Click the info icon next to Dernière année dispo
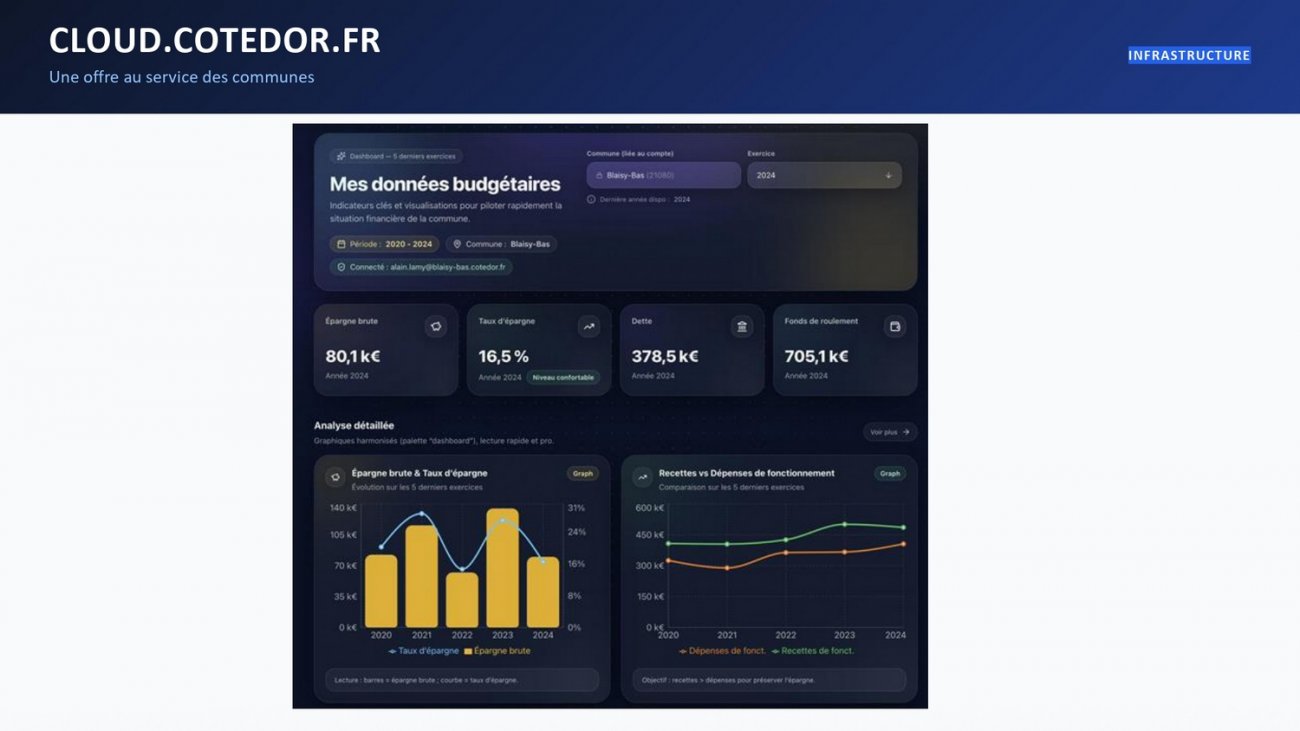 pyautogui.click(x=592, y=200)
